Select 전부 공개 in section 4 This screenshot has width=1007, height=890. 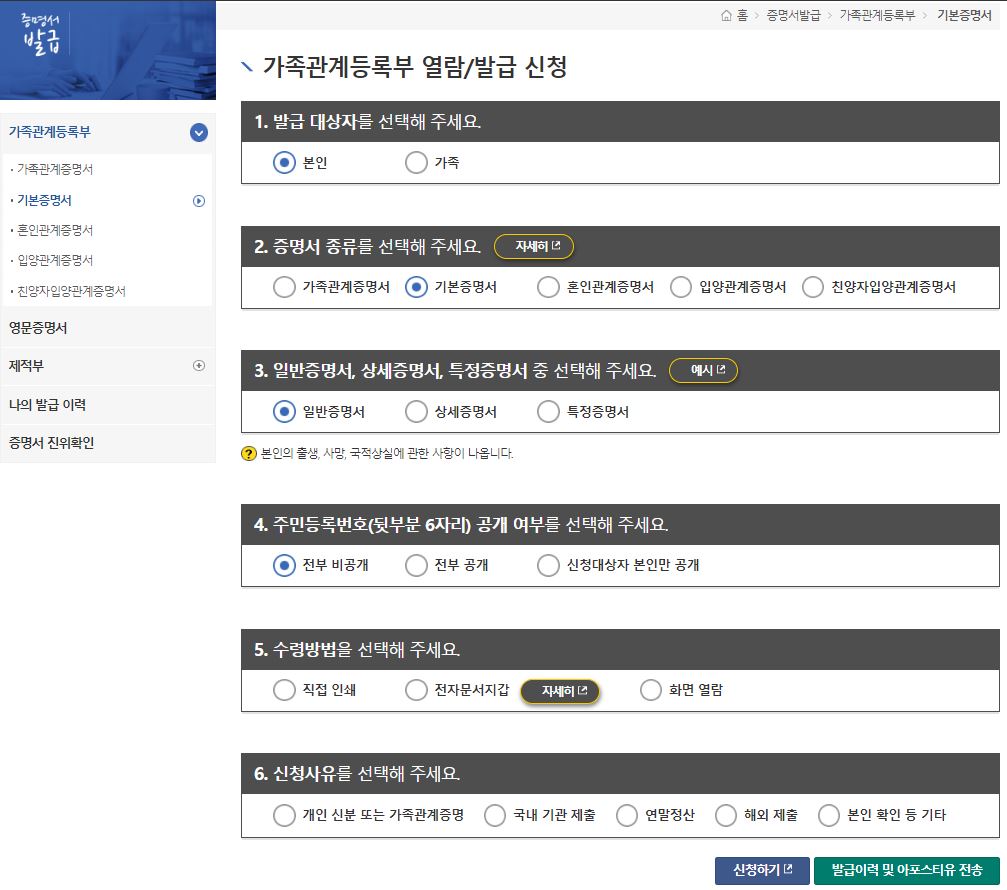tap(414, 565)
